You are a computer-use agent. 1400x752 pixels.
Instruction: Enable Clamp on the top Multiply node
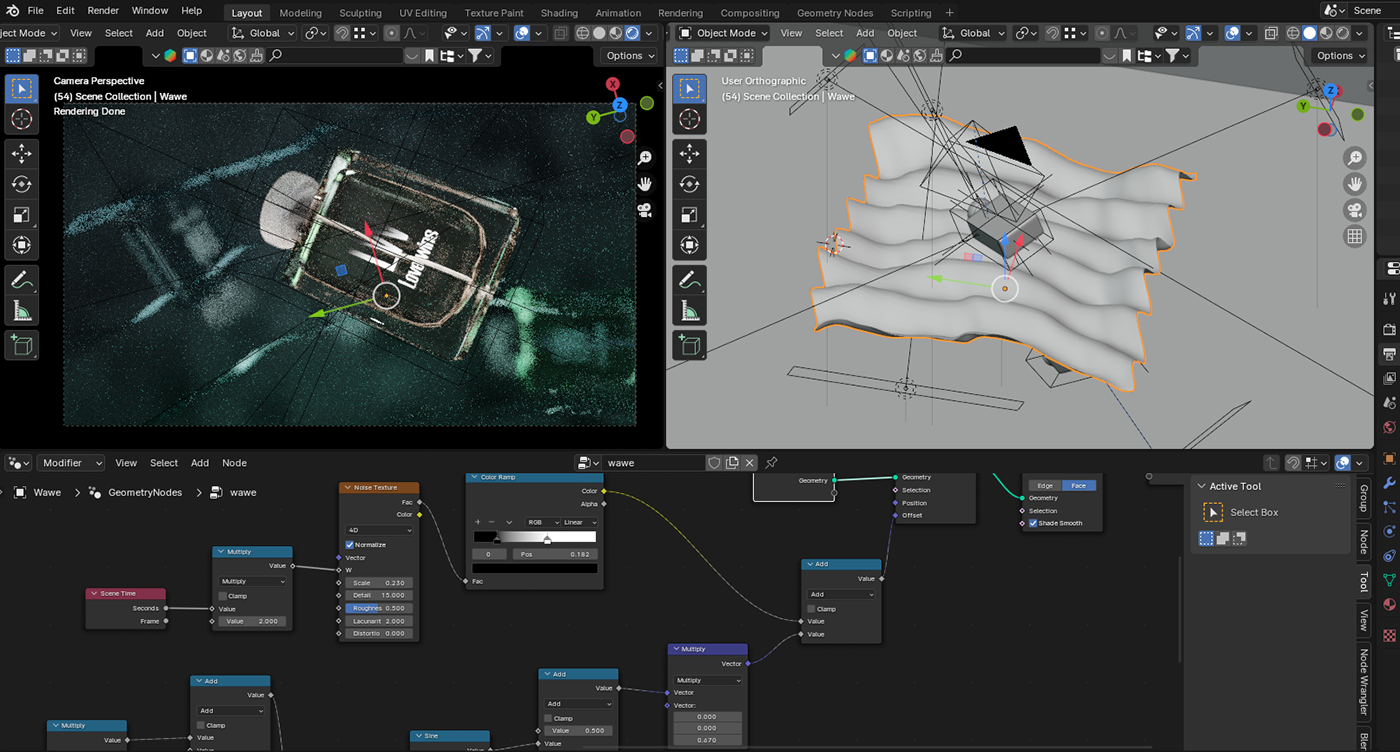(x=223, y=596)
